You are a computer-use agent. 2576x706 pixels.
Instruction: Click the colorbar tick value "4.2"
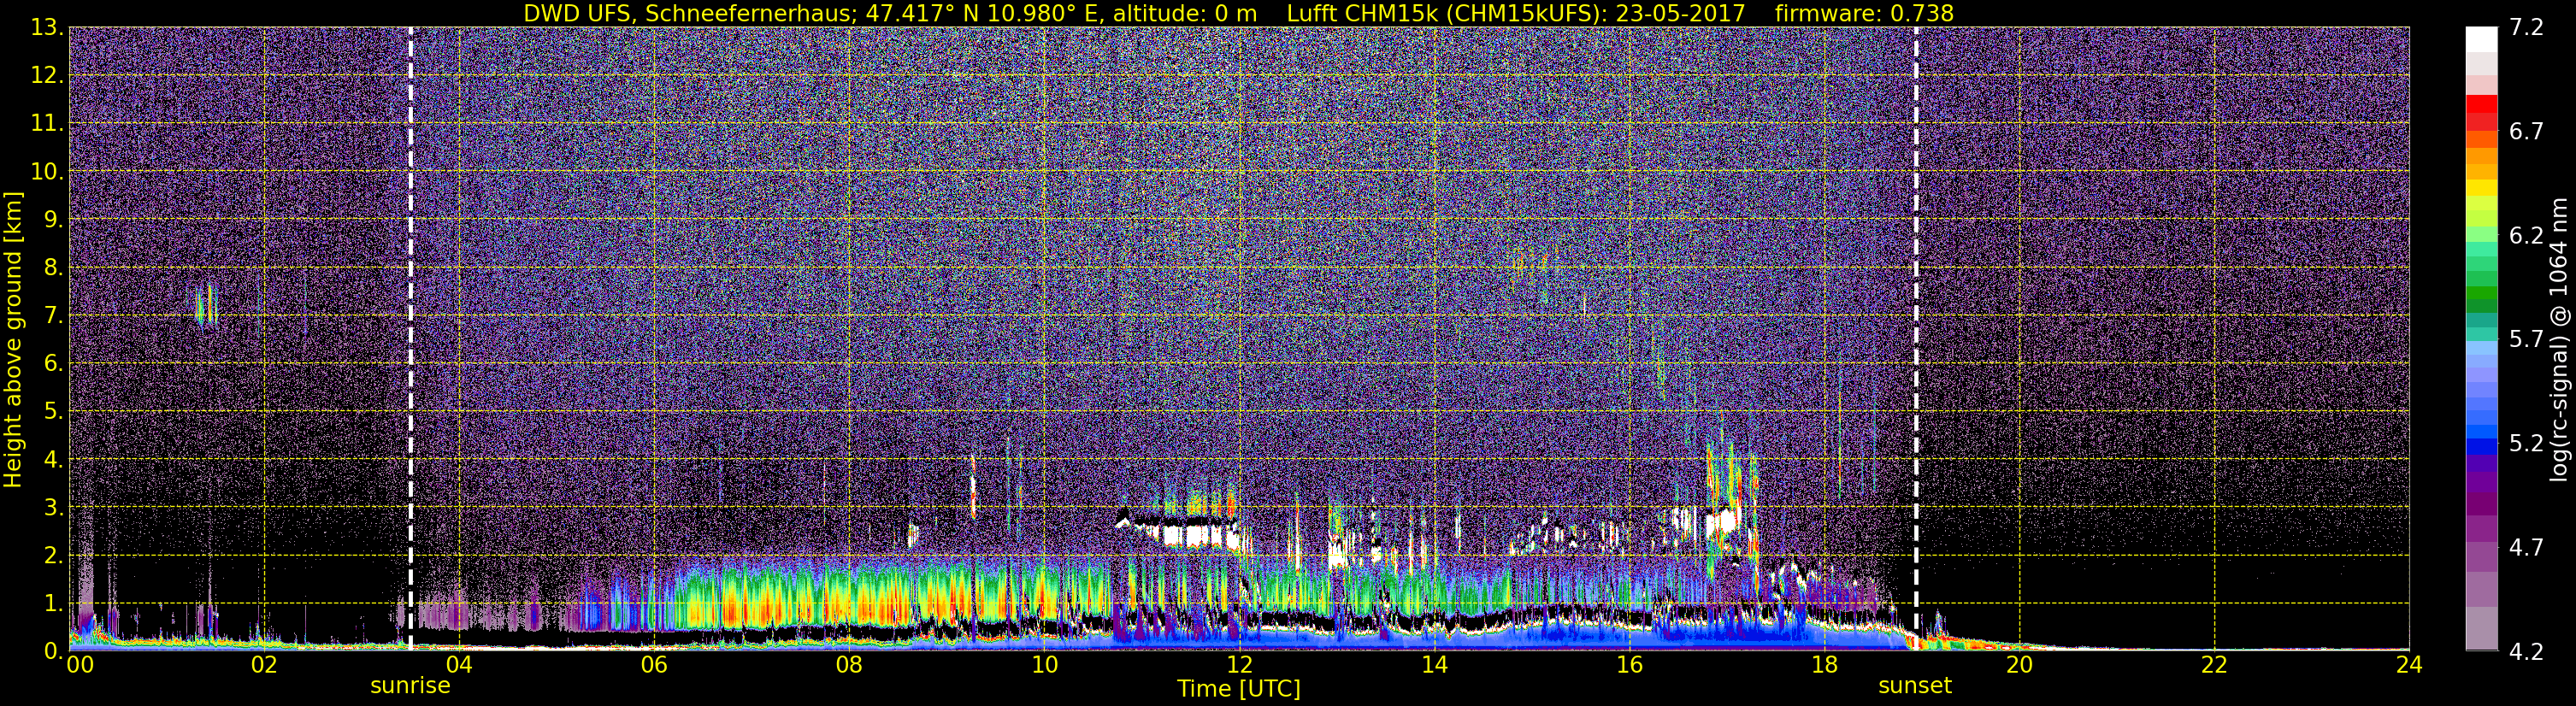pyautogui.click(x=2526, y=652)
